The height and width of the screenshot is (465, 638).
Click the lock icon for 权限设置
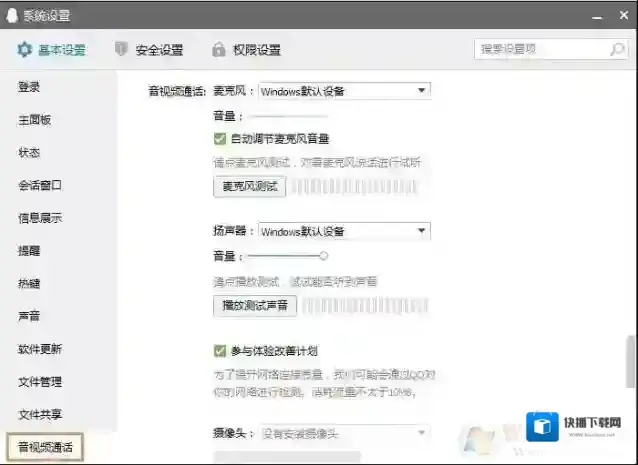218,50
